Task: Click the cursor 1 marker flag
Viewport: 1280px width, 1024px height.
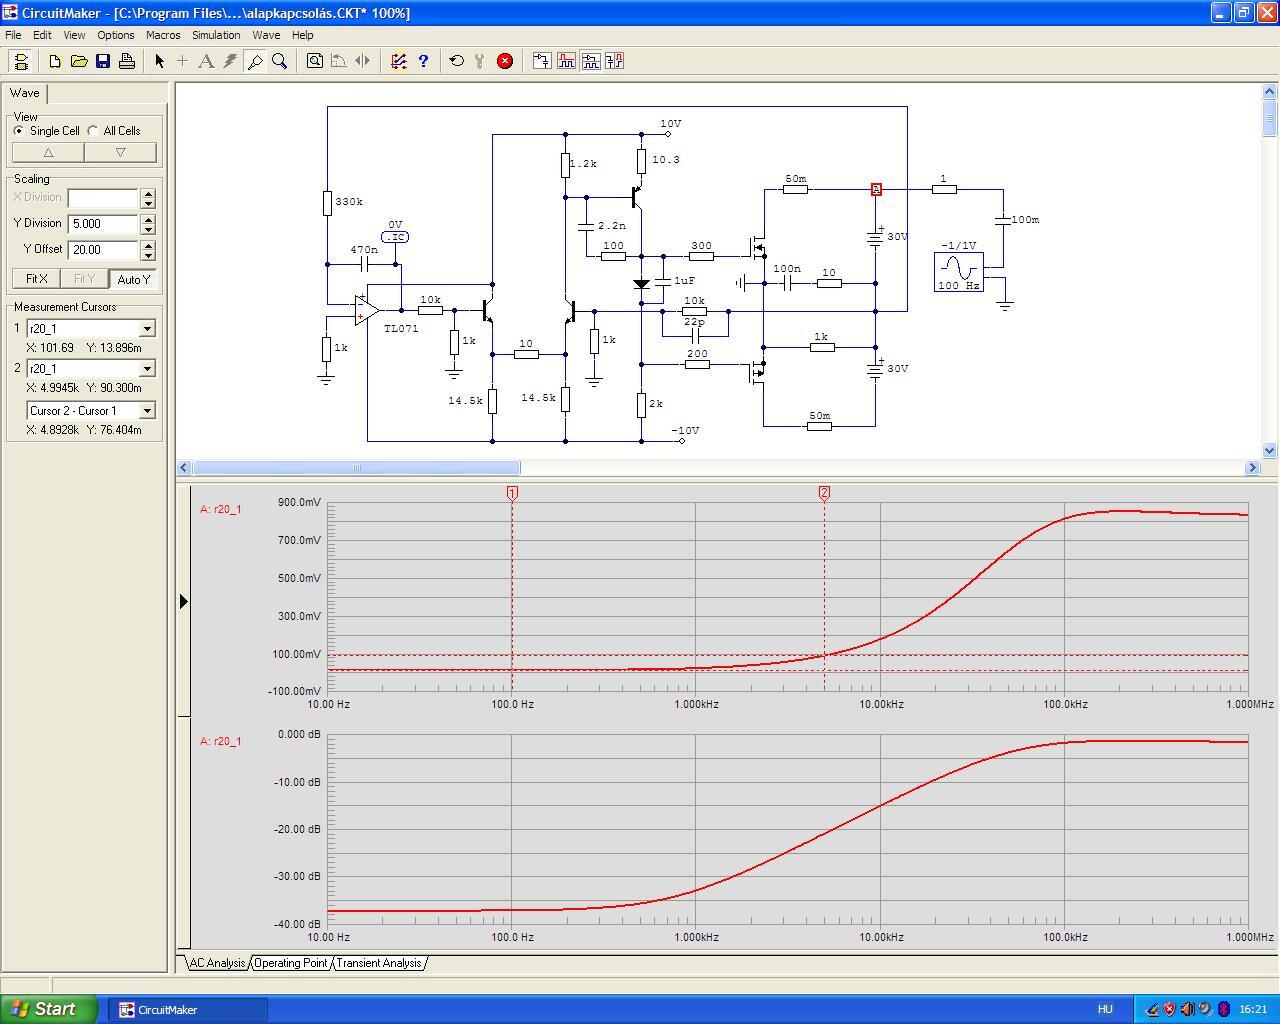Action: [x=512, y=493]
